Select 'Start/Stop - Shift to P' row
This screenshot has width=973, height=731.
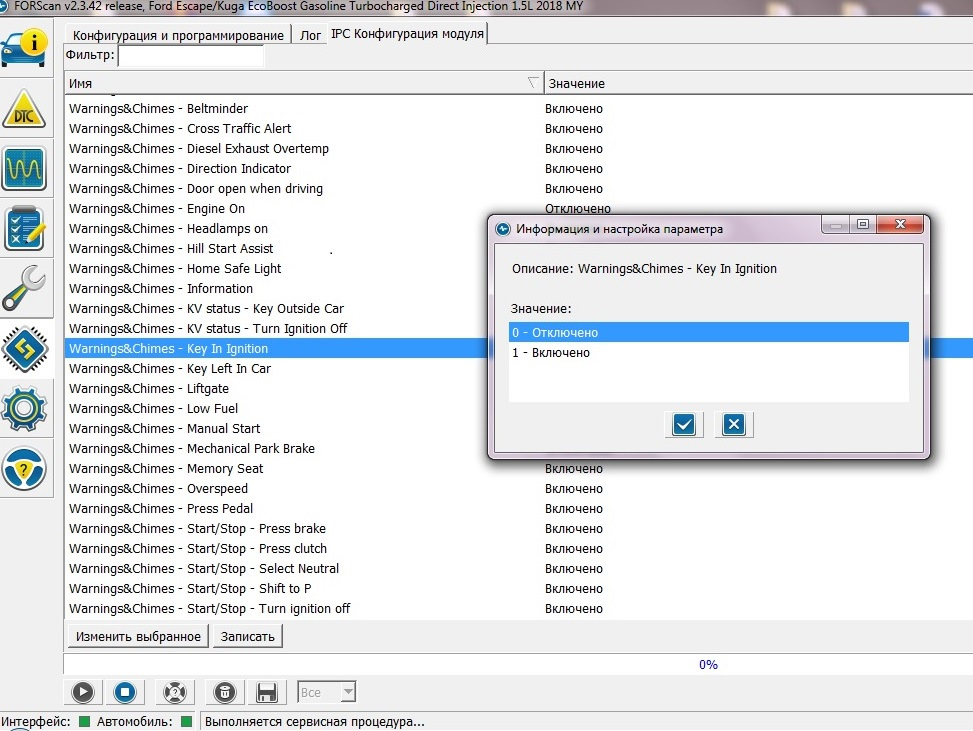pos(519,589)
